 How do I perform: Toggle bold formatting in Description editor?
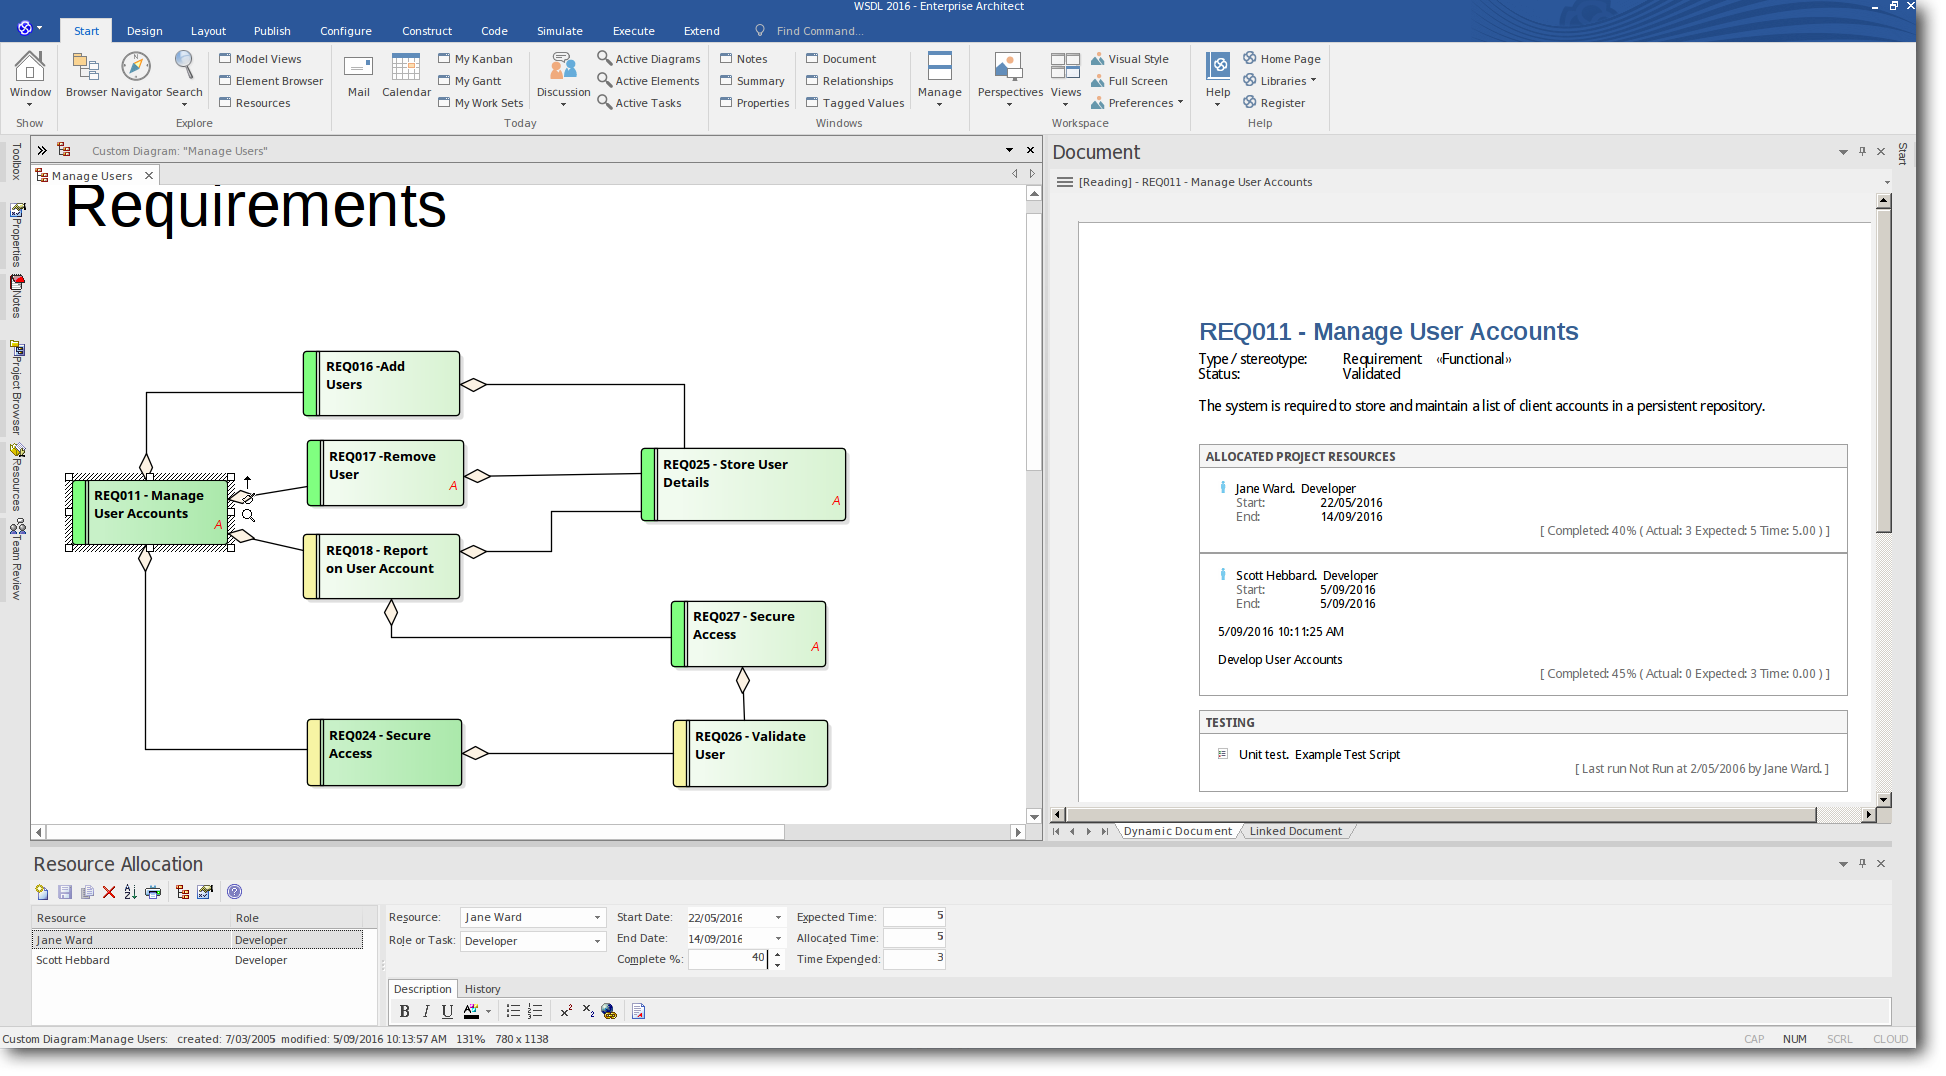click(x=404, y=1011)
